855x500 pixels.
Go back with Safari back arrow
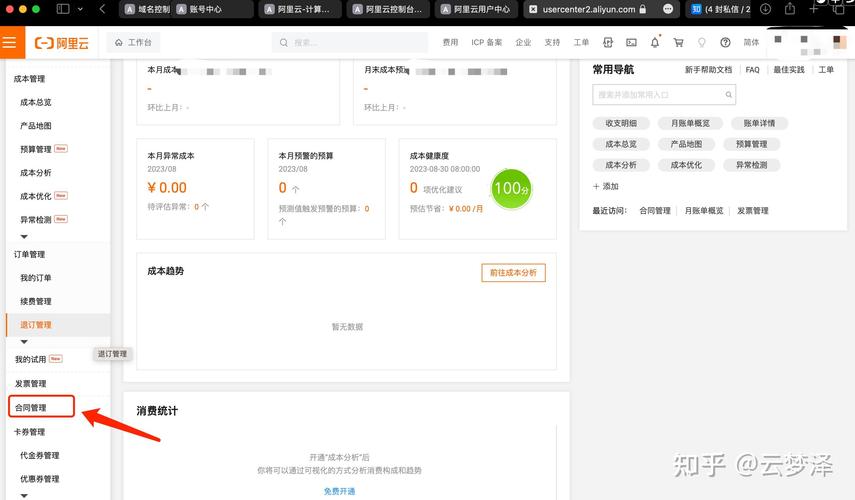102,9
